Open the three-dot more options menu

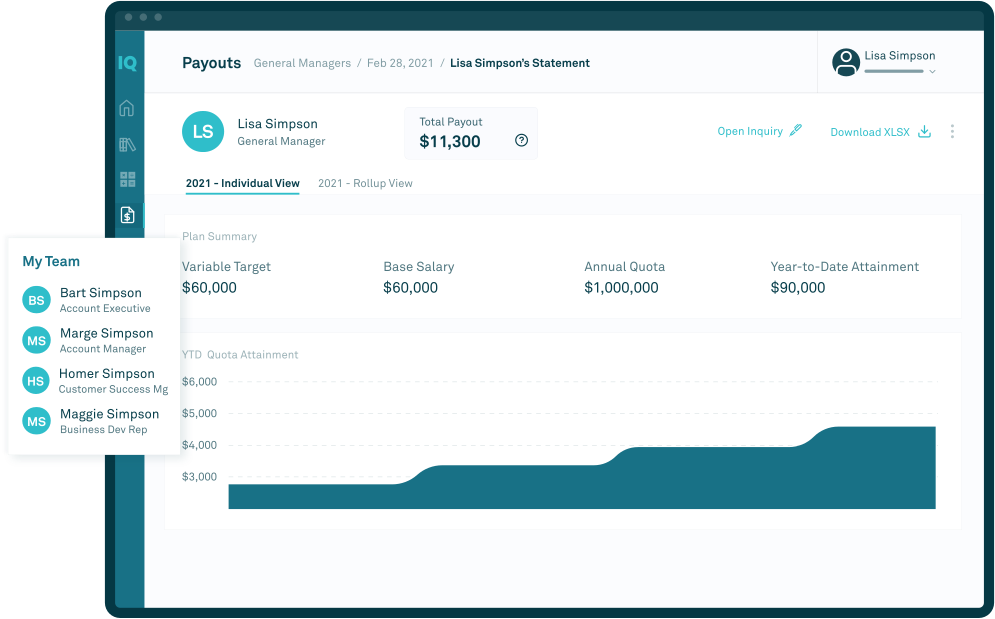[952, 131]
